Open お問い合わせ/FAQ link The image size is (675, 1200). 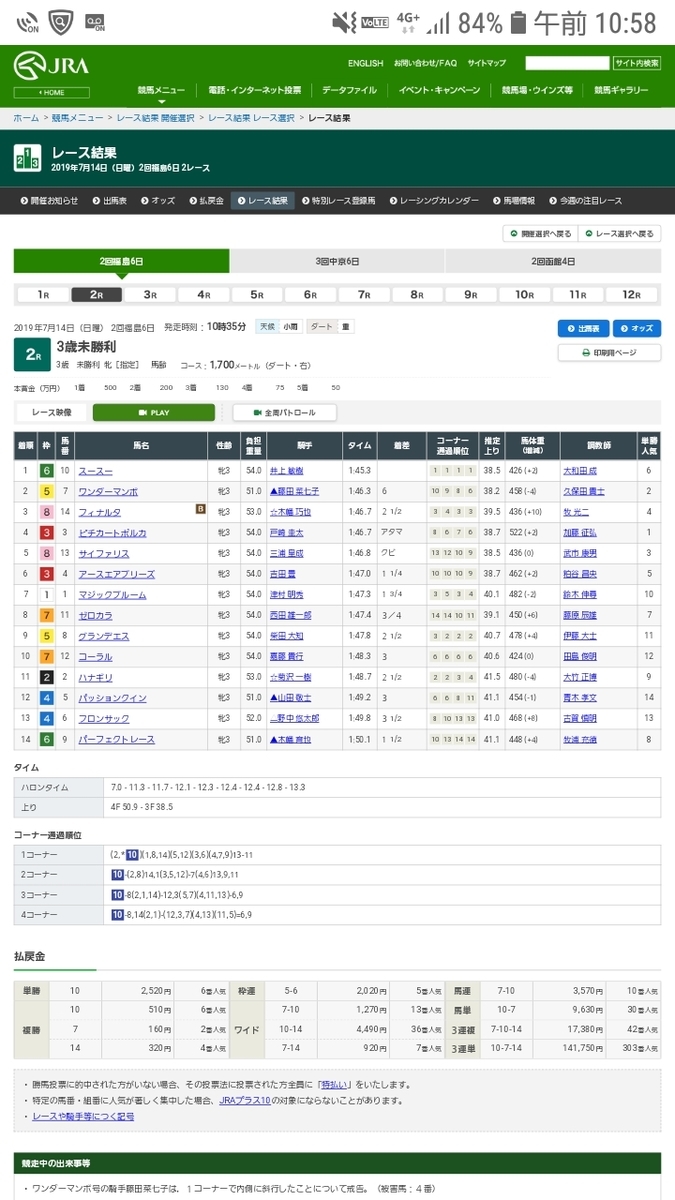tap(425, 63)
